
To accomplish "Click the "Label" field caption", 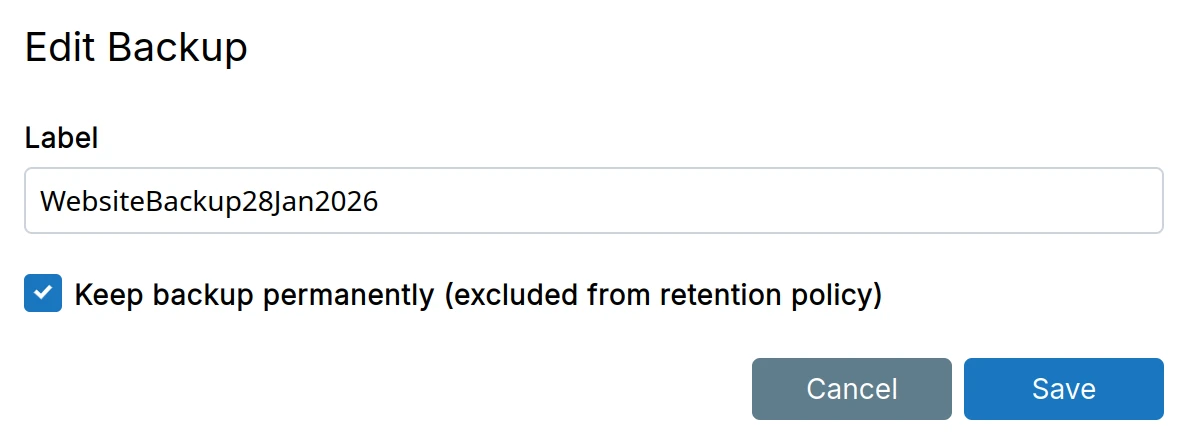I will click(61, 138).
